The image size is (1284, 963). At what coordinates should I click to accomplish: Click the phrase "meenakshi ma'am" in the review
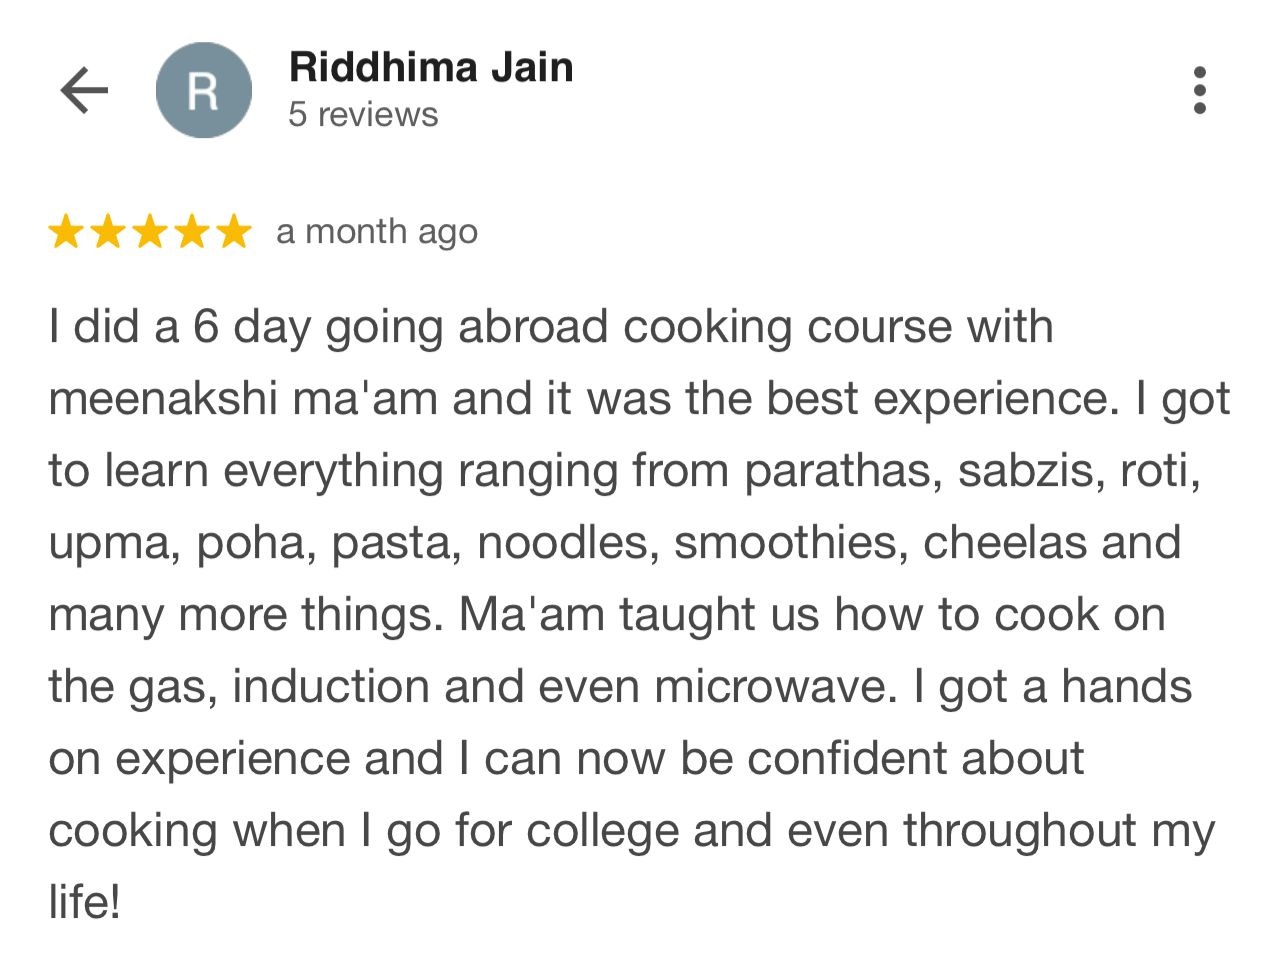[243, 399]
